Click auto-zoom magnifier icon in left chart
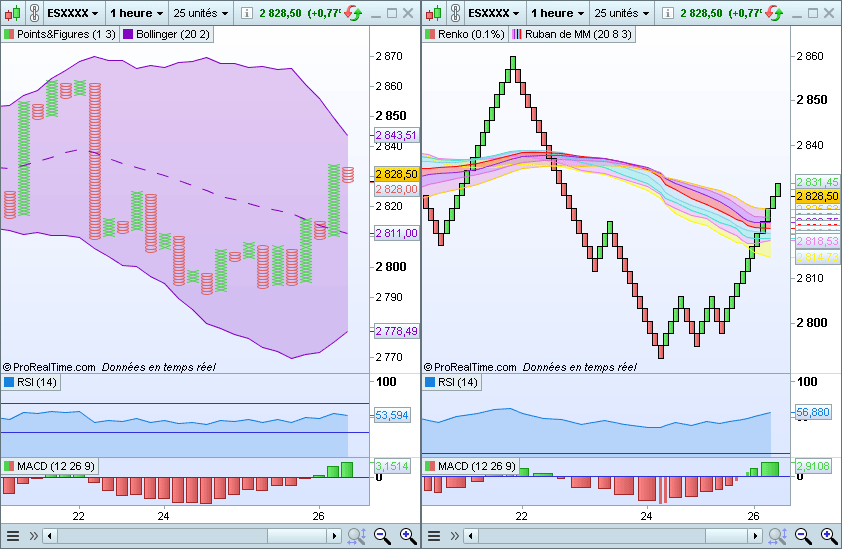This screenshot has width=842, height=549. point(356,536)
